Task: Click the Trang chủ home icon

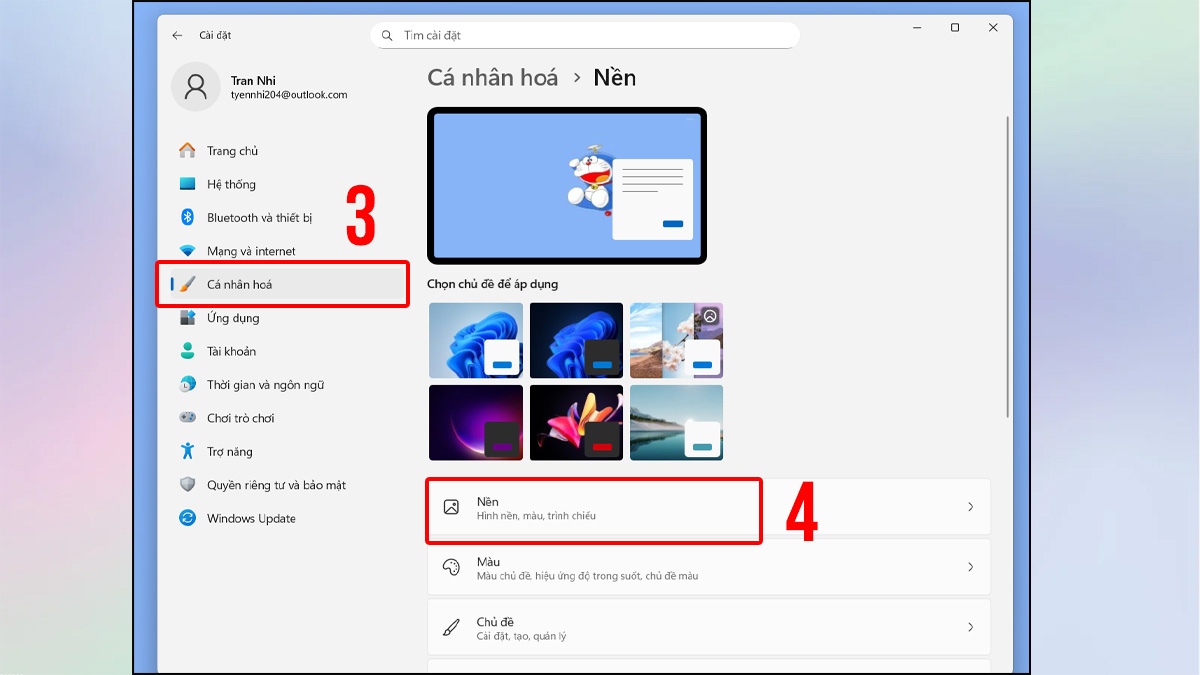Action: click(x=187, y=151)
